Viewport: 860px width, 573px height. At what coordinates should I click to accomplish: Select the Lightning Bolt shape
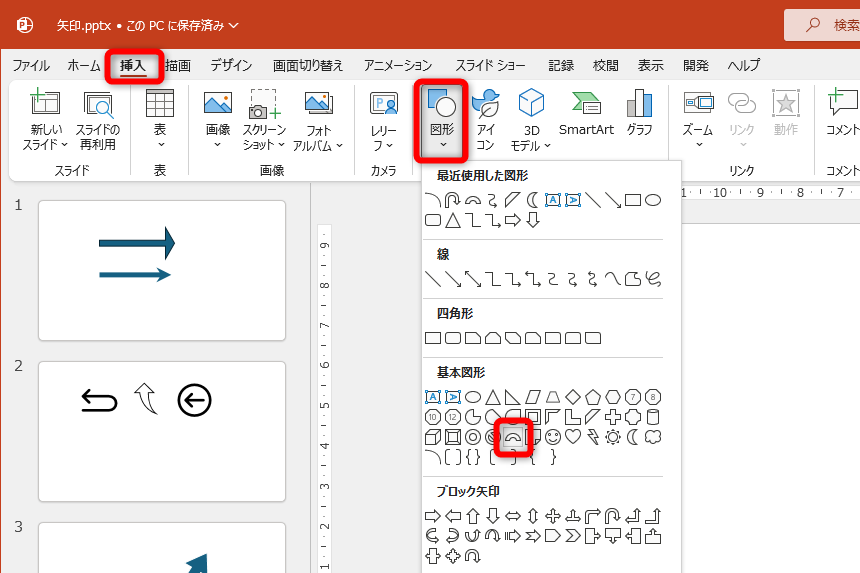click(593, 437)
